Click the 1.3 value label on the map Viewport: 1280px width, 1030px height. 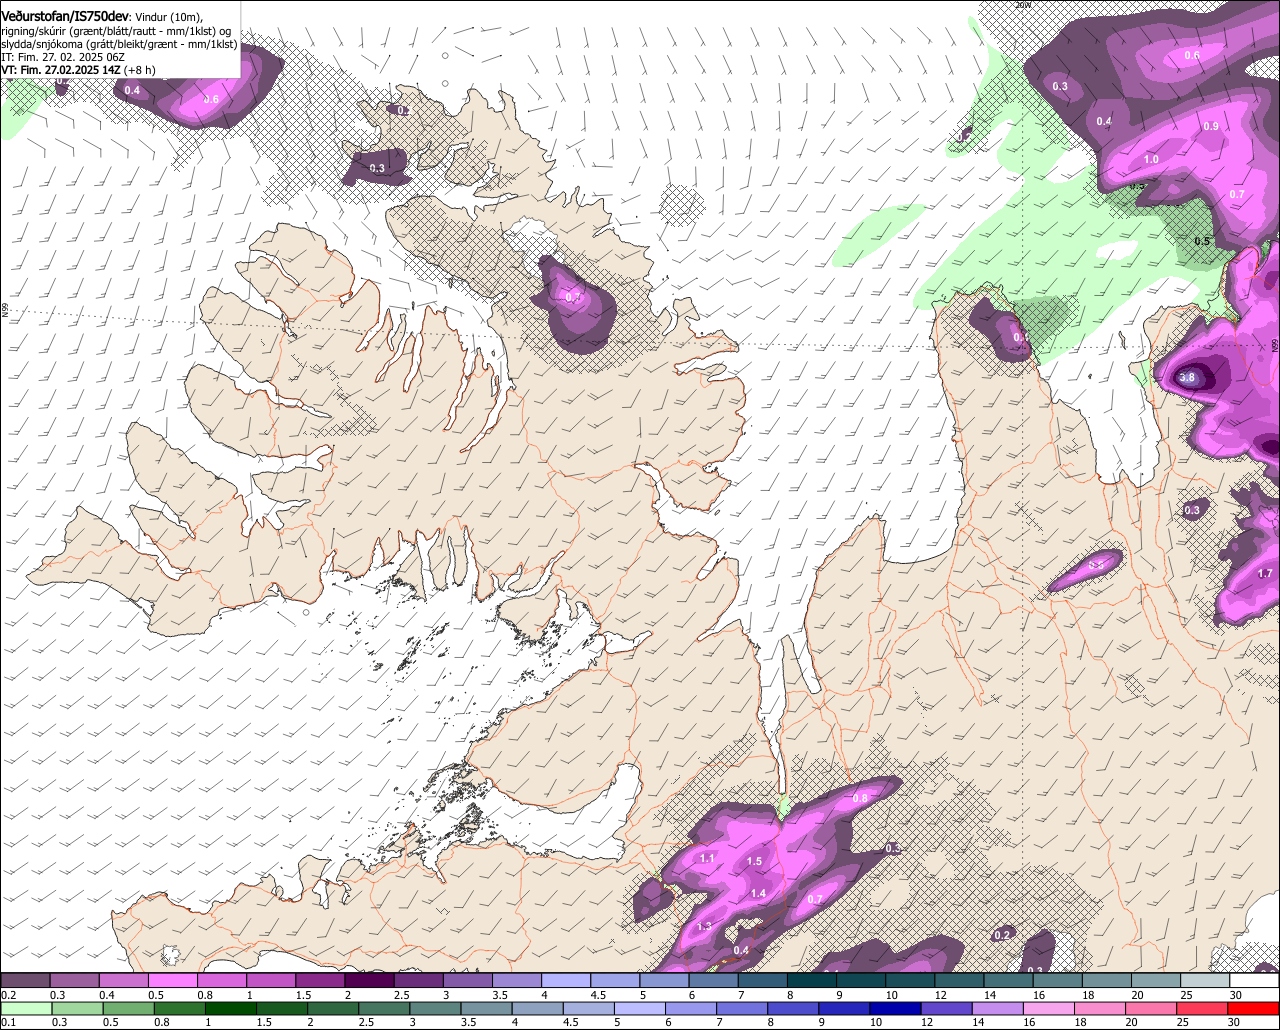[x=705, y=927]
